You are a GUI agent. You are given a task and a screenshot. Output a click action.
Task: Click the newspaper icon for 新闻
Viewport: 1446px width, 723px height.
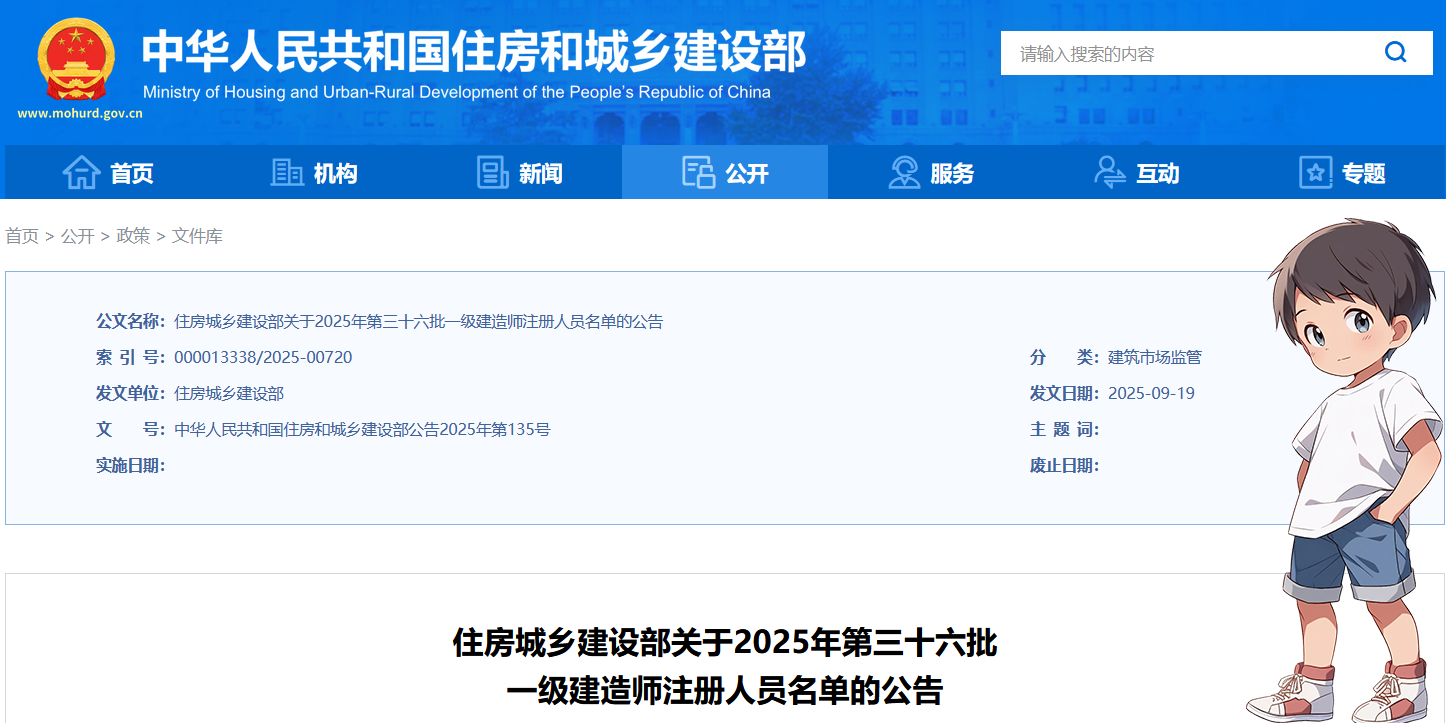coord(492,173)
